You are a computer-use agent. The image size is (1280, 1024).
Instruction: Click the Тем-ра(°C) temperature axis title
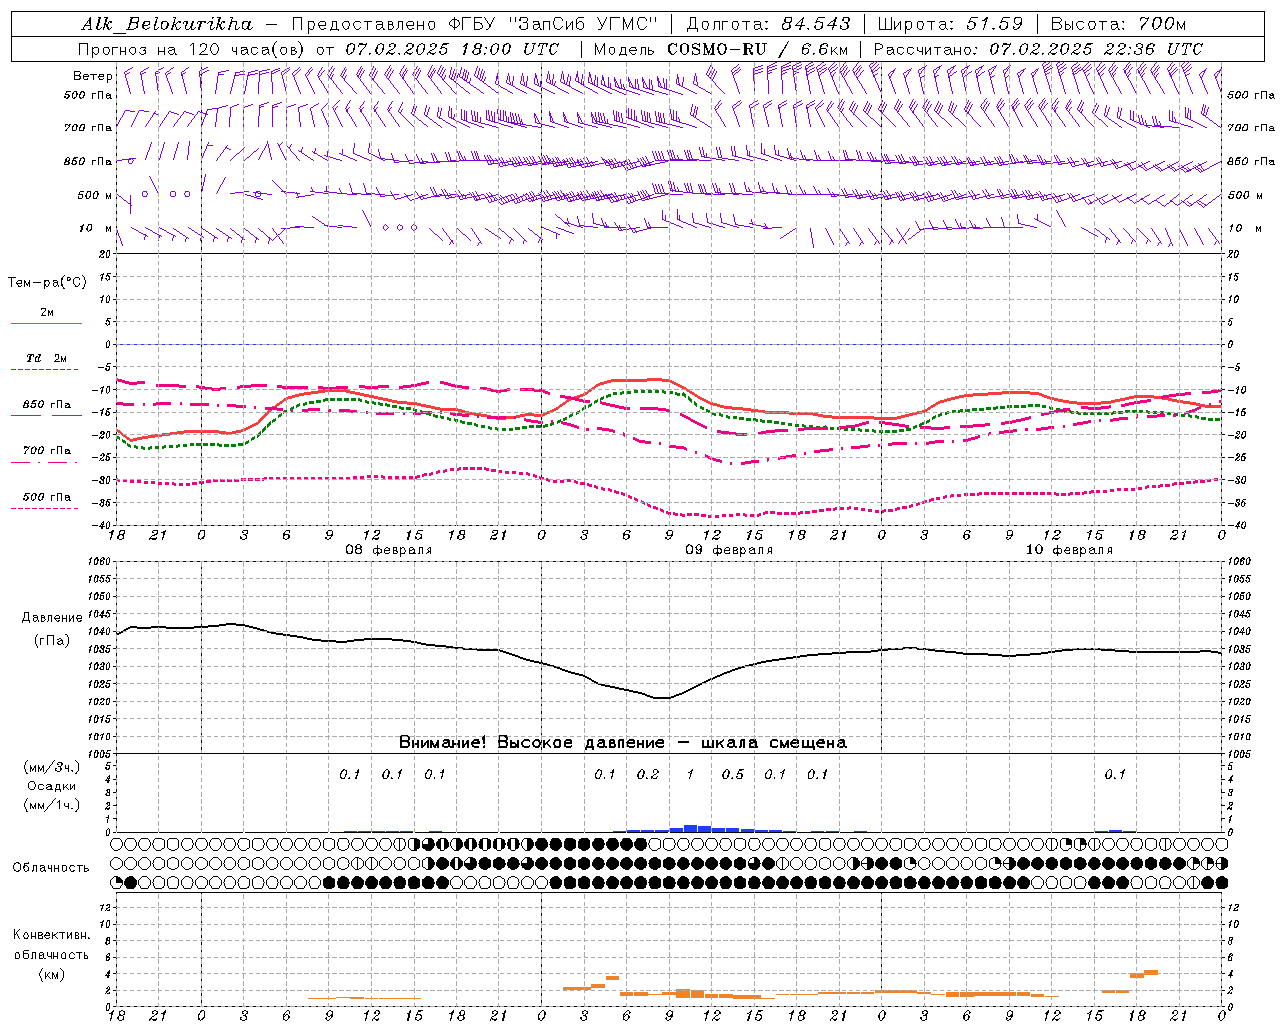pos(47,283)
